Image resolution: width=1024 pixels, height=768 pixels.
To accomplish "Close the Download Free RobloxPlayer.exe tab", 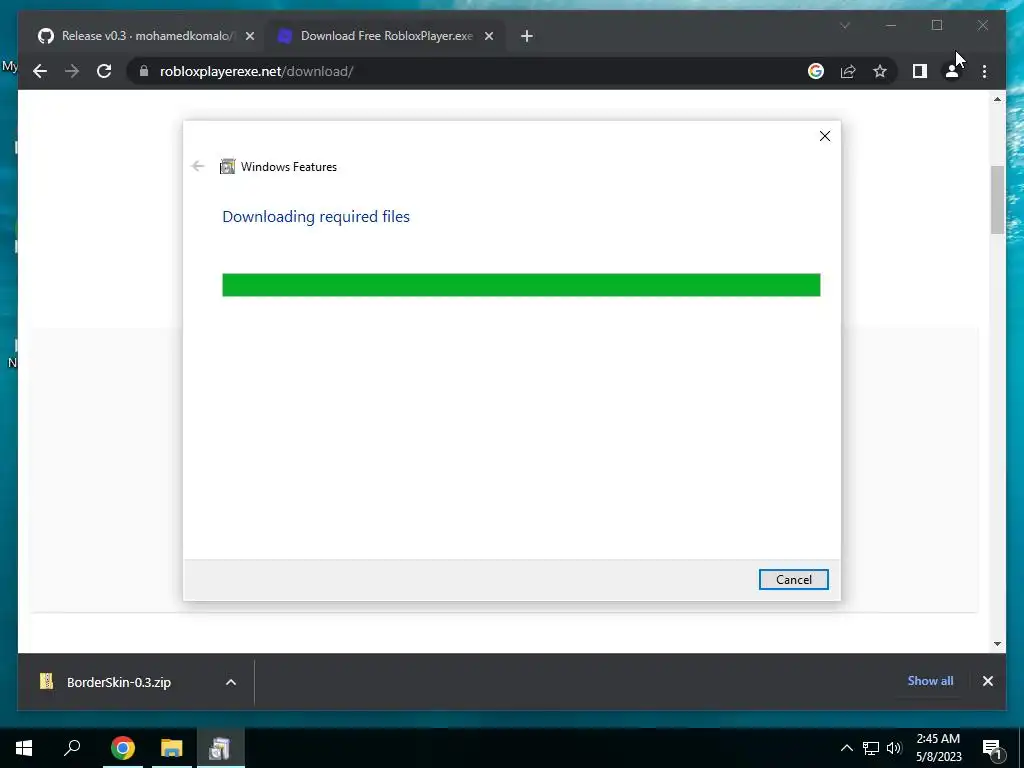I will pos(488,36).
